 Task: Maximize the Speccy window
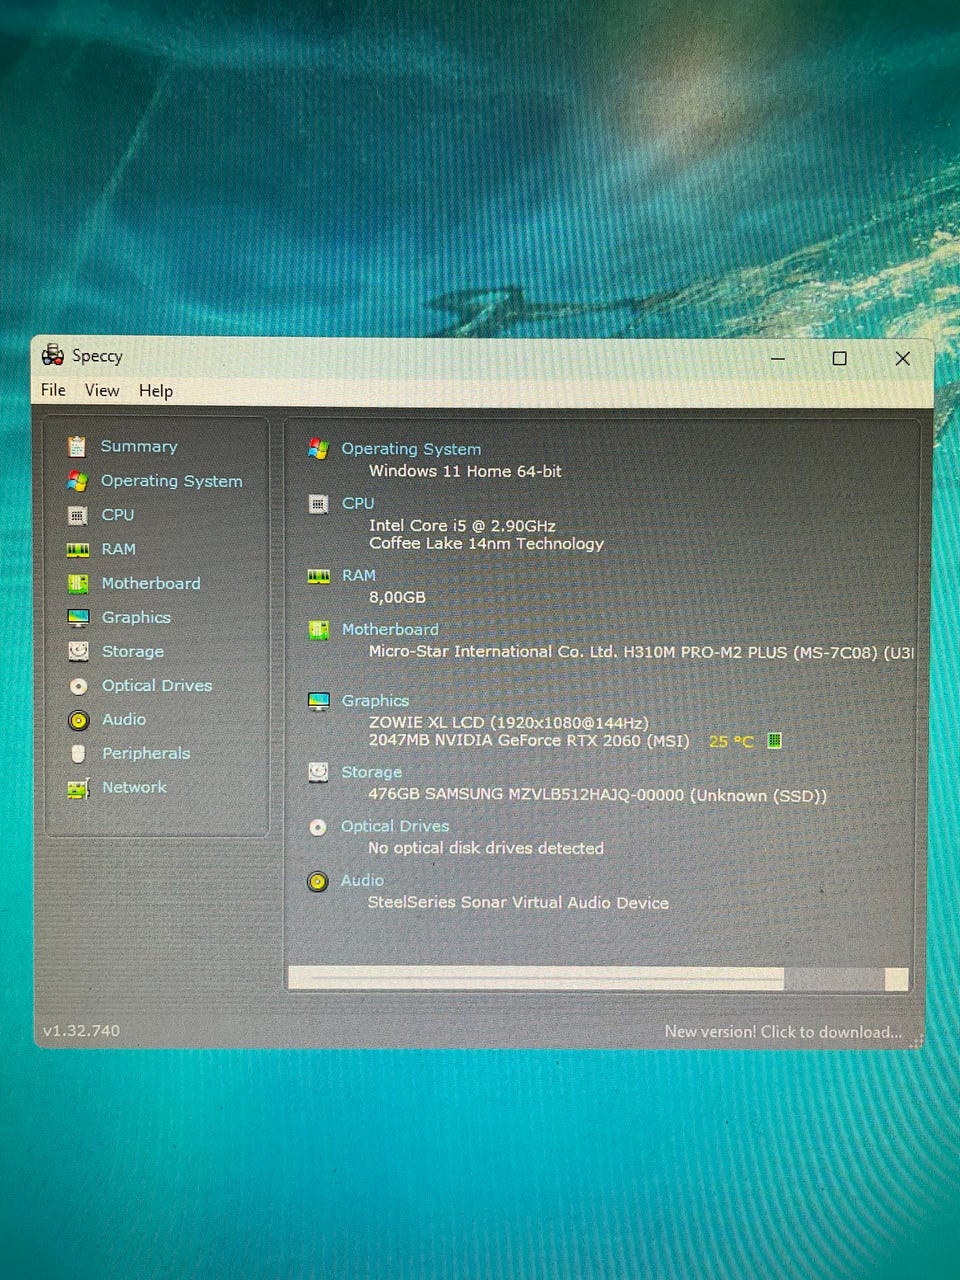[x=840, y=358]
